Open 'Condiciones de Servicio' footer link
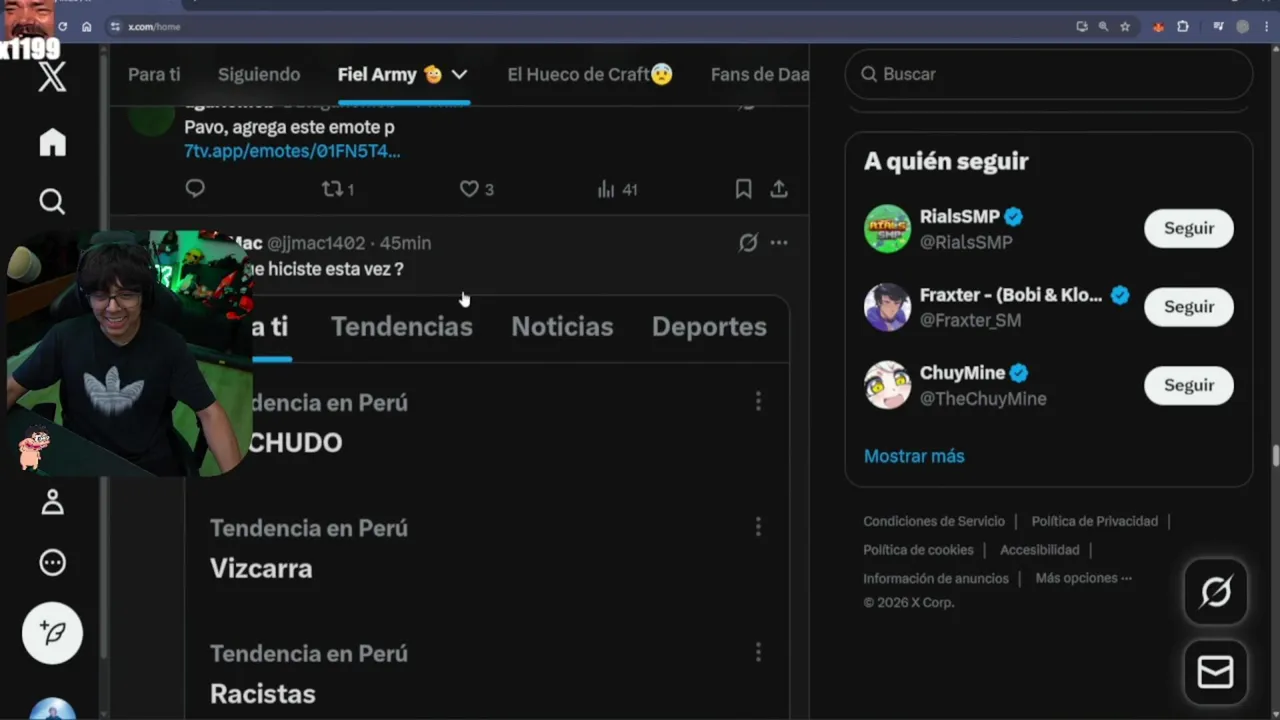This screenshot has width=1280, height=720. [x=934, y=521]
